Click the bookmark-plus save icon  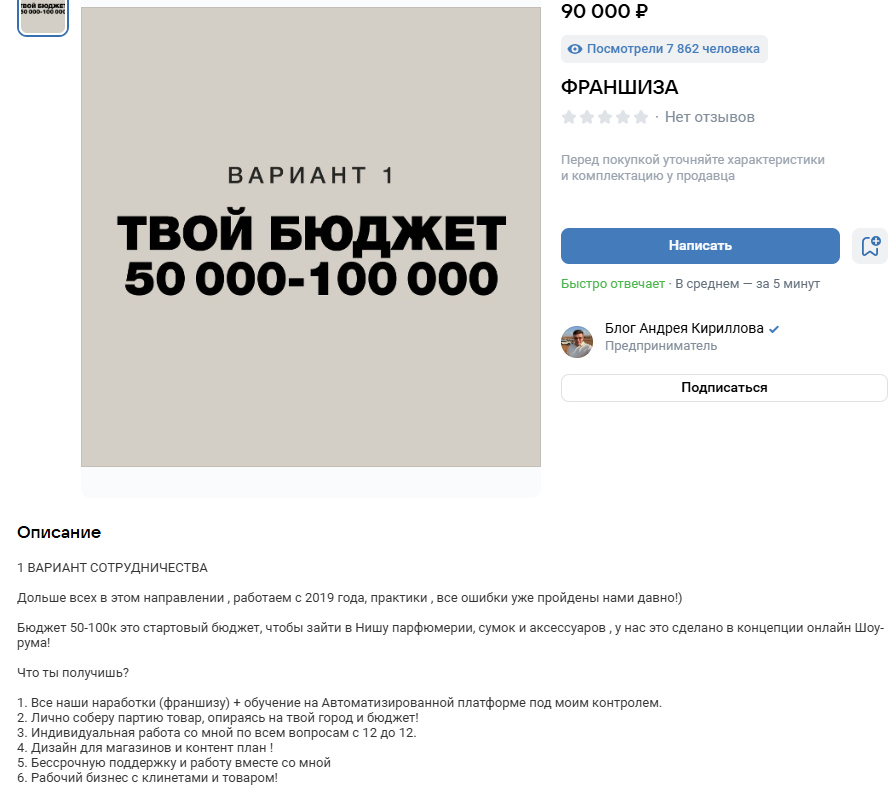[870, 246]
